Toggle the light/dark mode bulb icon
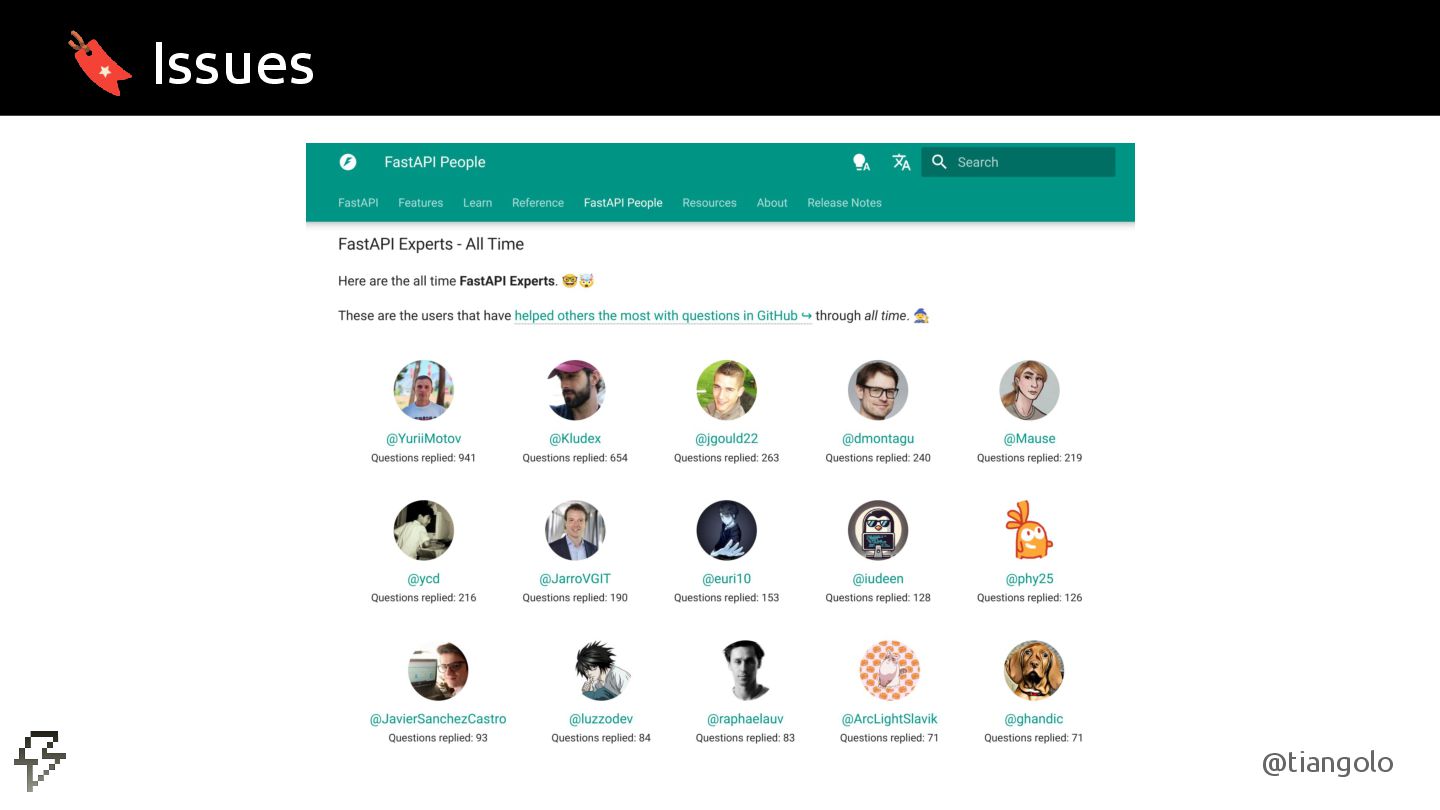1440x810 pixels. tap(860, 162)
